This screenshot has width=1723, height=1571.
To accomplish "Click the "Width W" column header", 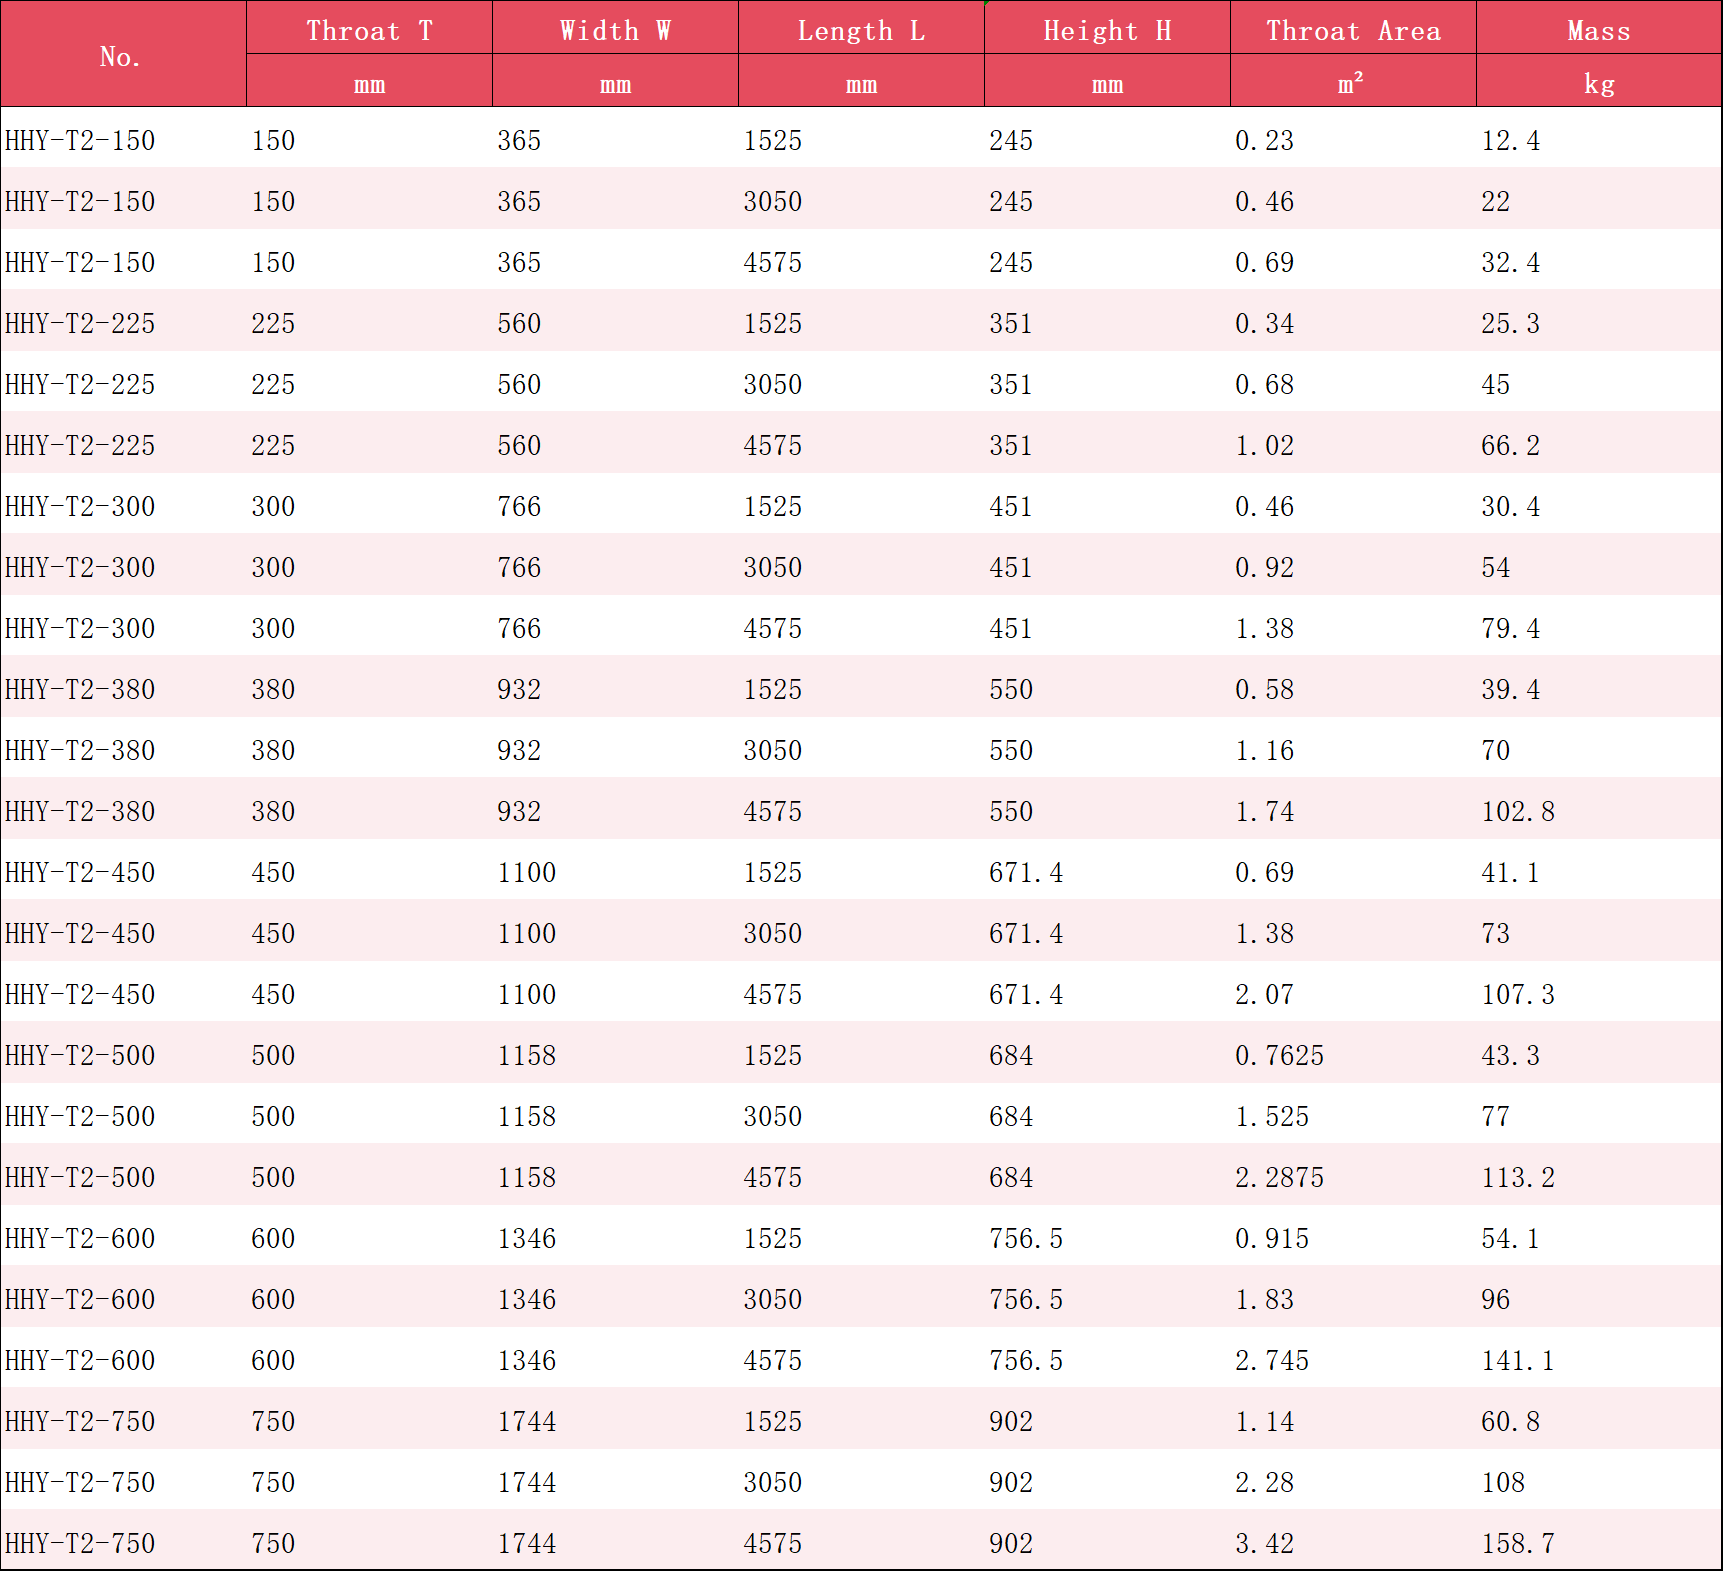I will pyautogui.click(x=615, y=31).
